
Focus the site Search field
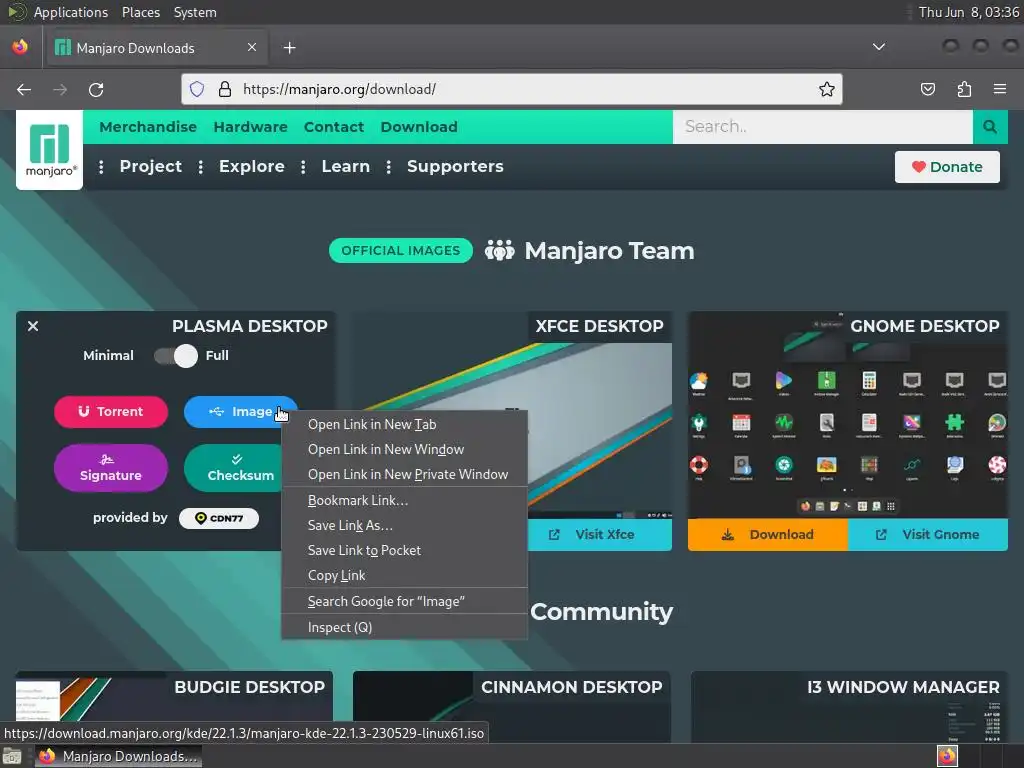pos(823,127)
